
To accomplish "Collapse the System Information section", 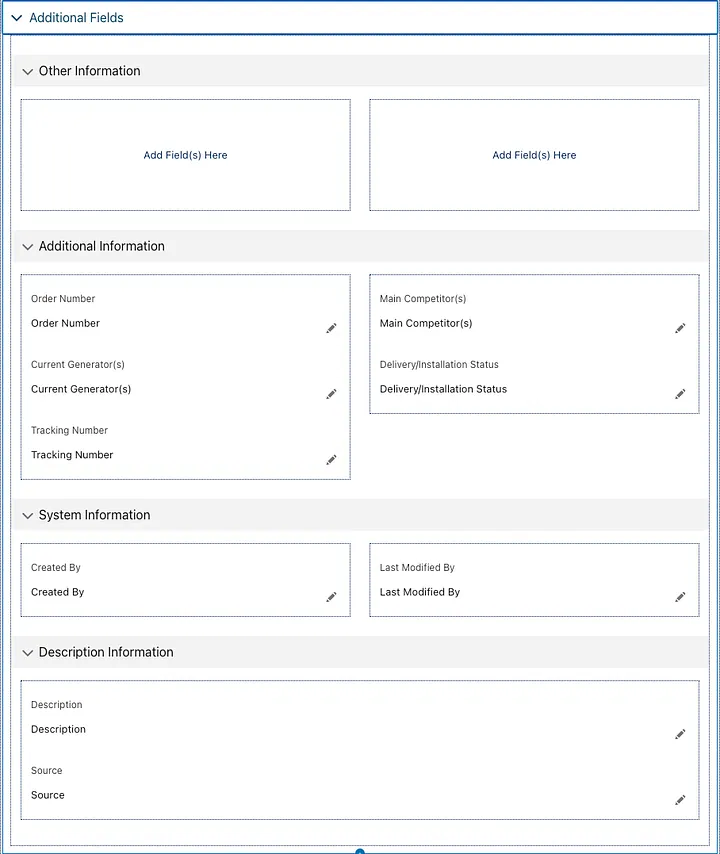I will [27, 515].
